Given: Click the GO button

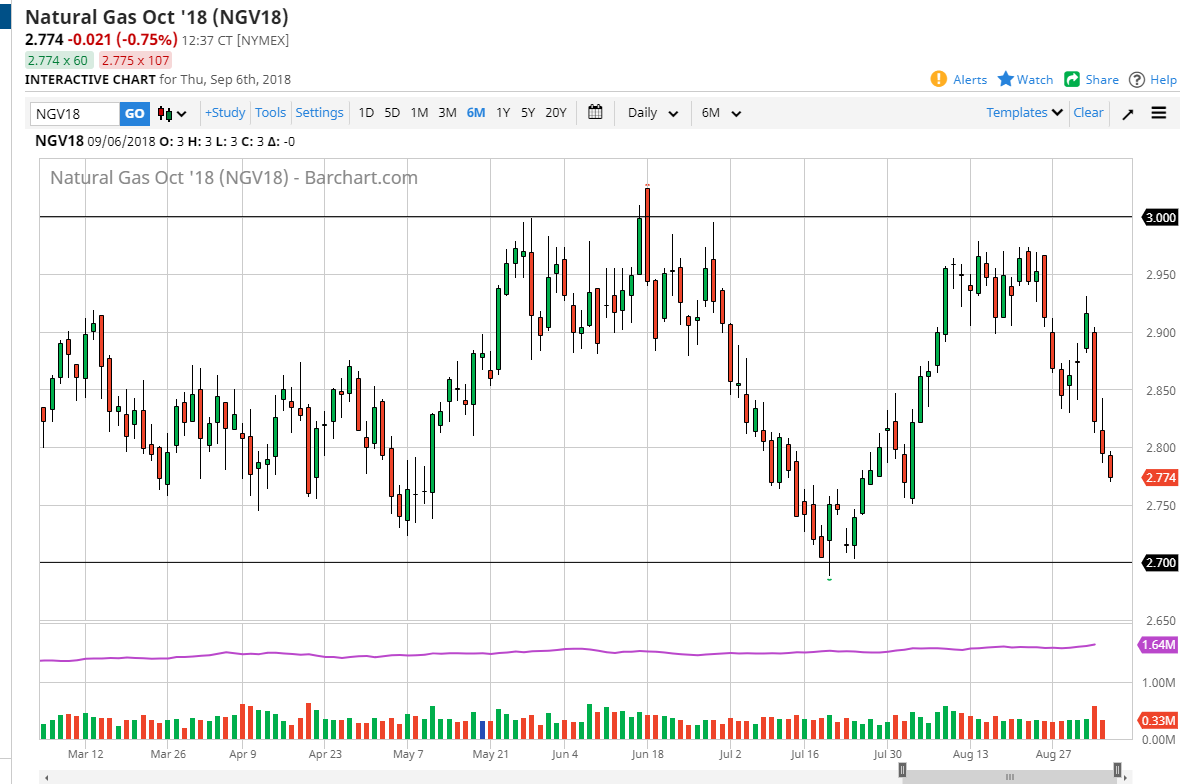Looking at the screenshot, I should point(134,113).
